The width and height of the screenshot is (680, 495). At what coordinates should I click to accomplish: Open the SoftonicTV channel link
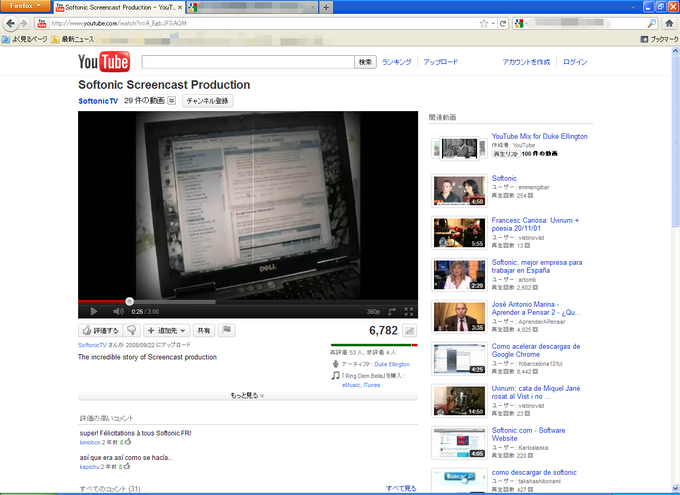[98, 101]
